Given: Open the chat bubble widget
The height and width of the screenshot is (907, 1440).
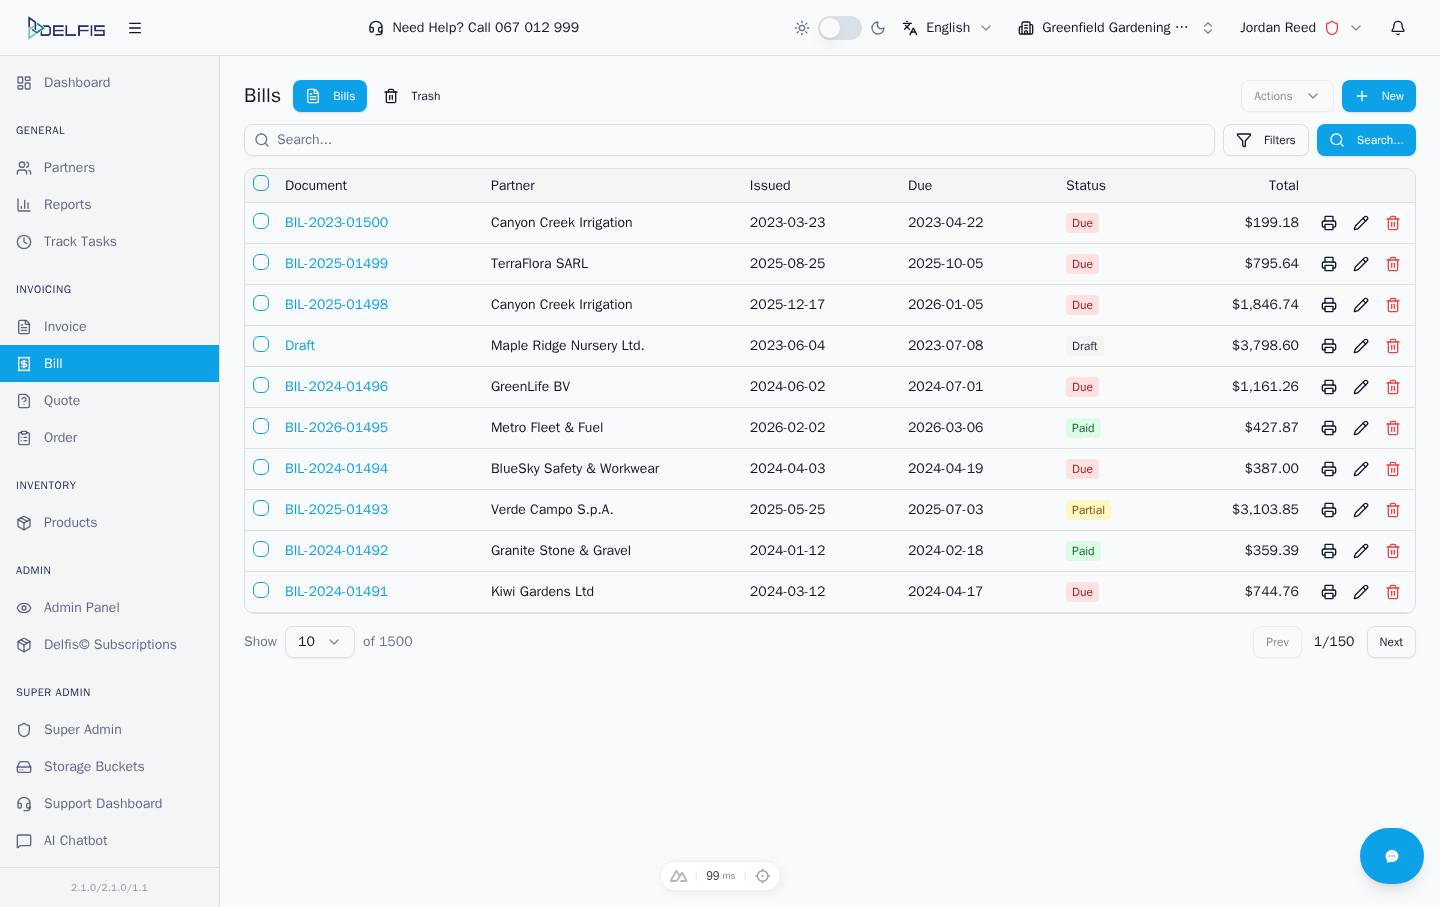Looking at the screenshot, I should tap(1391, 856).
